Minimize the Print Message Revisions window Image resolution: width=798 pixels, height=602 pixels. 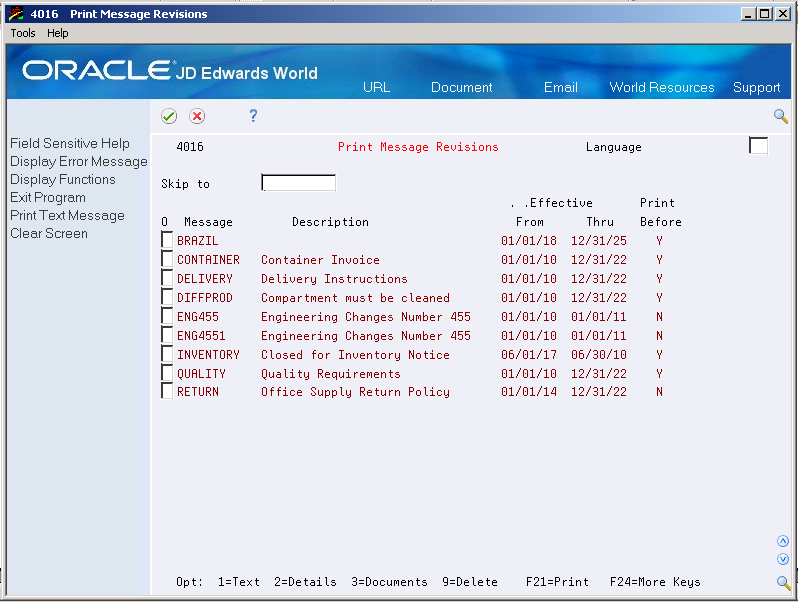pos(748,14)
